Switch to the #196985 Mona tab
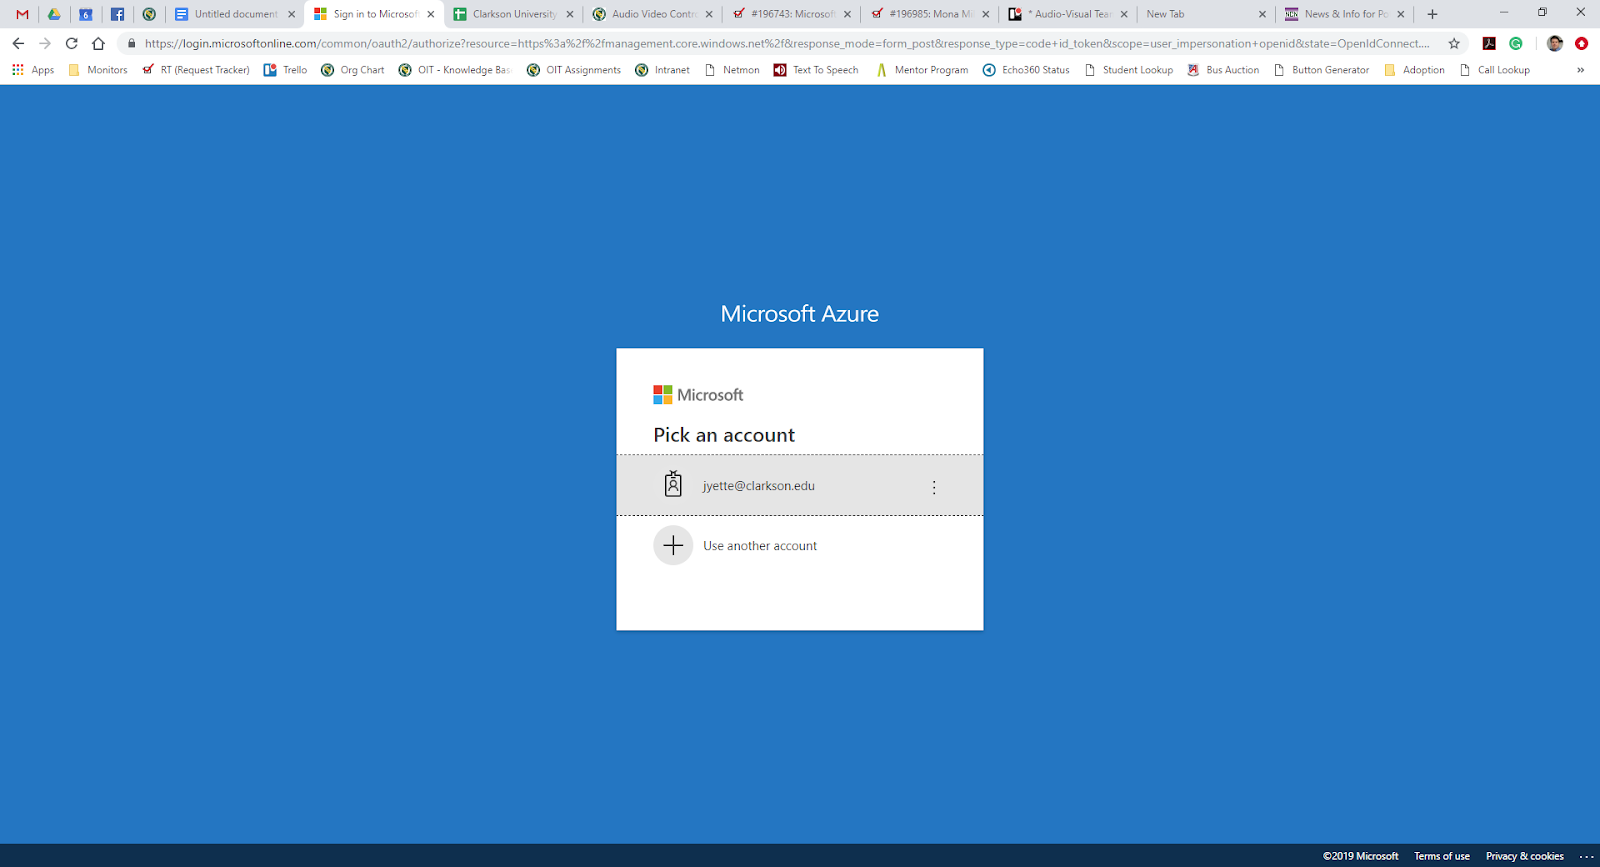 (x=931, y=14)
